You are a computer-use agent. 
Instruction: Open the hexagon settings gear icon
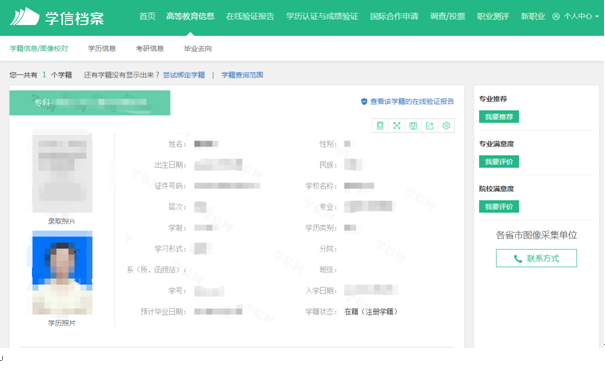(446, 126)
